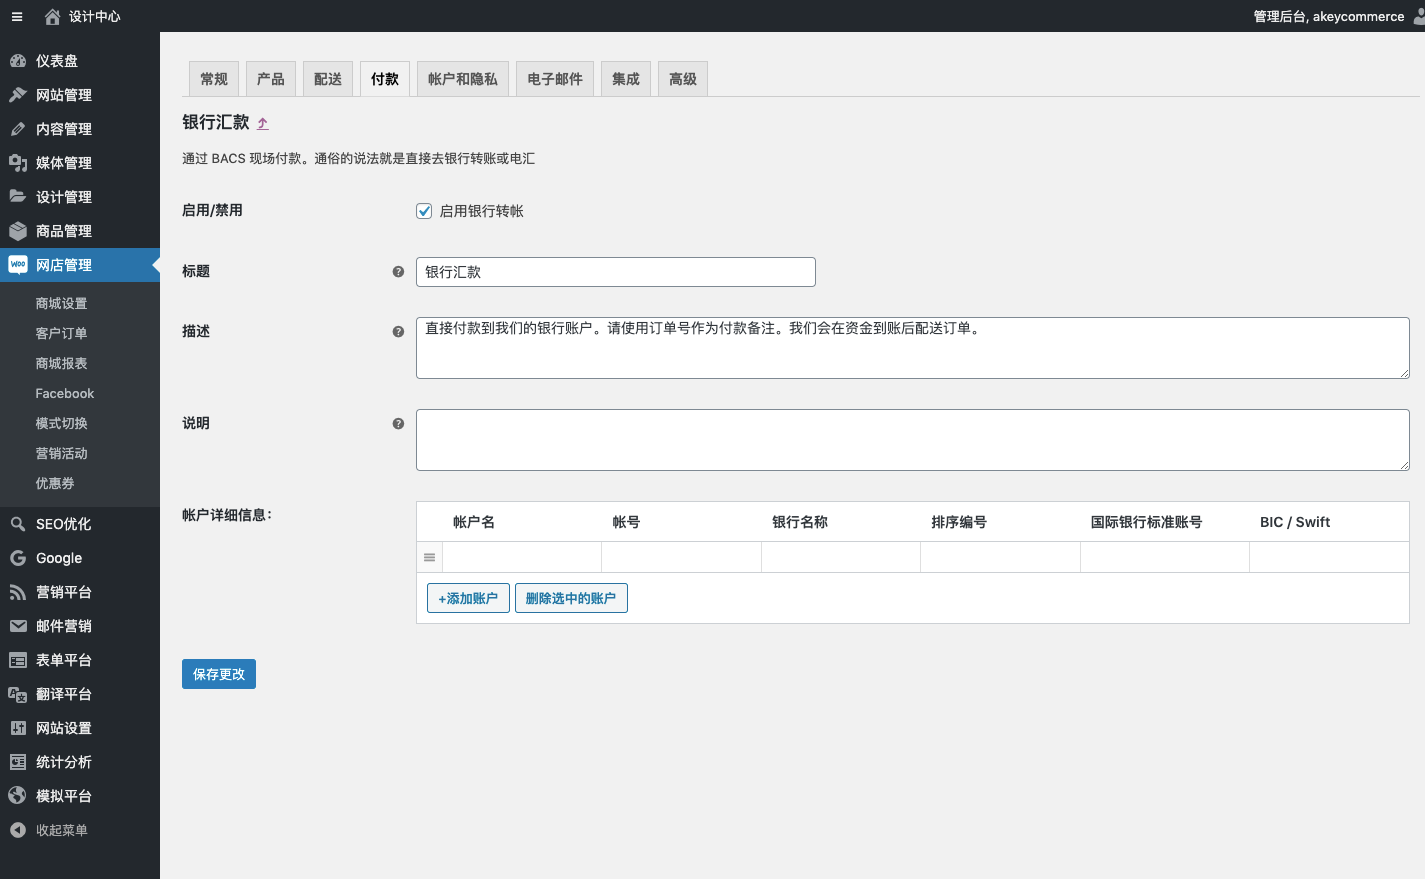Screen dimensions: 1425x879
Task: Click the +添加账户 button
Action: click(x=468, y=598)
